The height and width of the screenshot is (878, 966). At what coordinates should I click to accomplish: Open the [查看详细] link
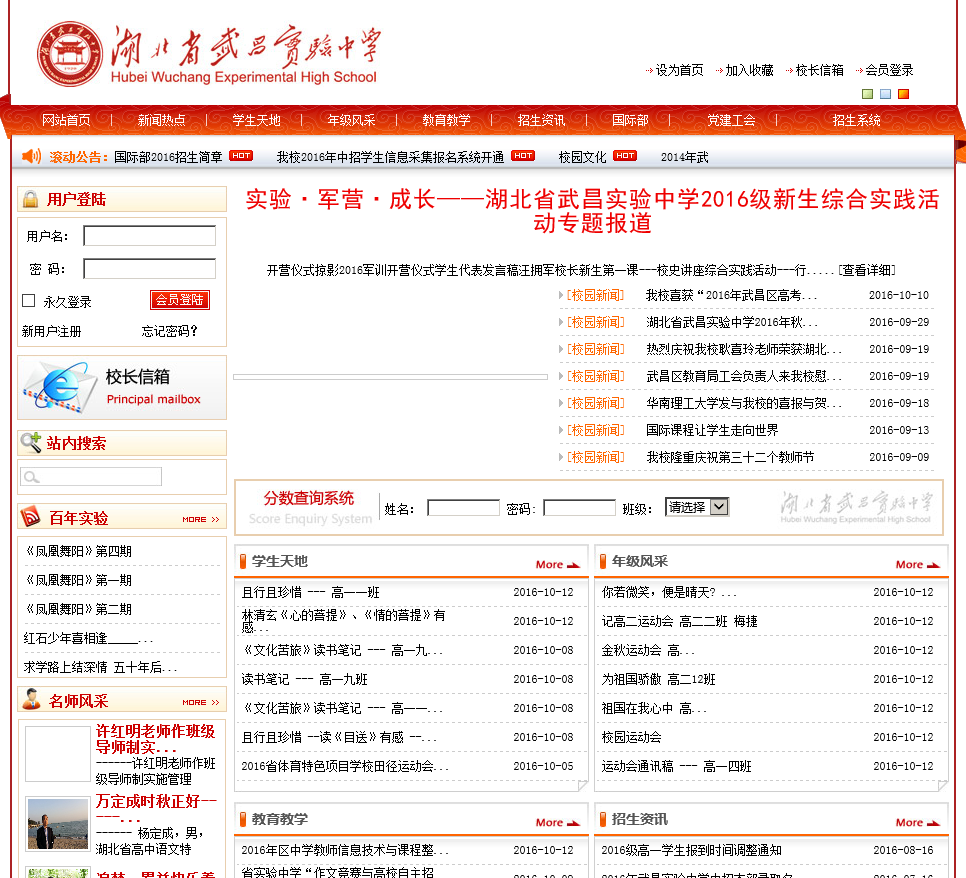click(866, 270)
